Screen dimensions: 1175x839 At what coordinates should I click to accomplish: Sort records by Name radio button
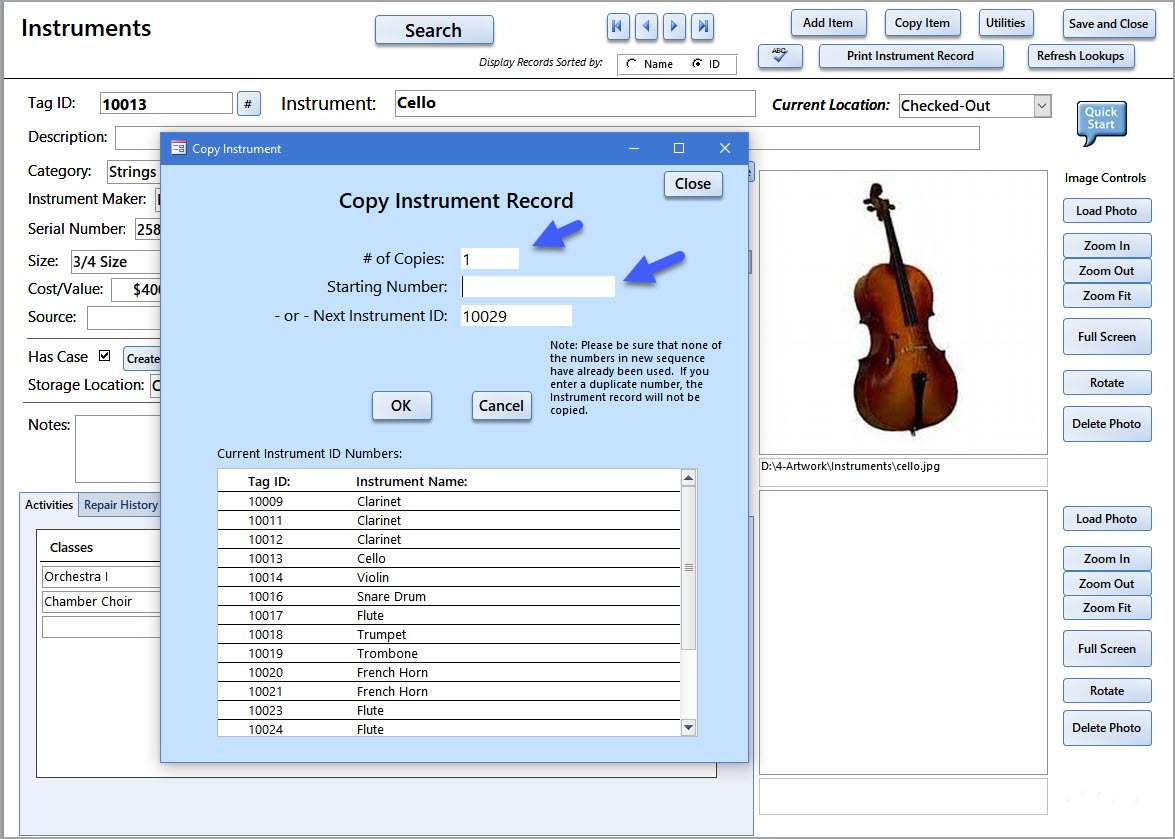tap(631, 64)
